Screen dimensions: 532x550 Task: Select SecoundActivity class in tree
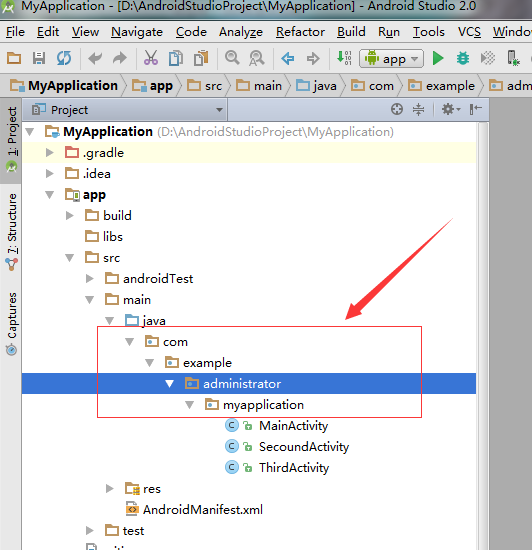tap(287, 447)
